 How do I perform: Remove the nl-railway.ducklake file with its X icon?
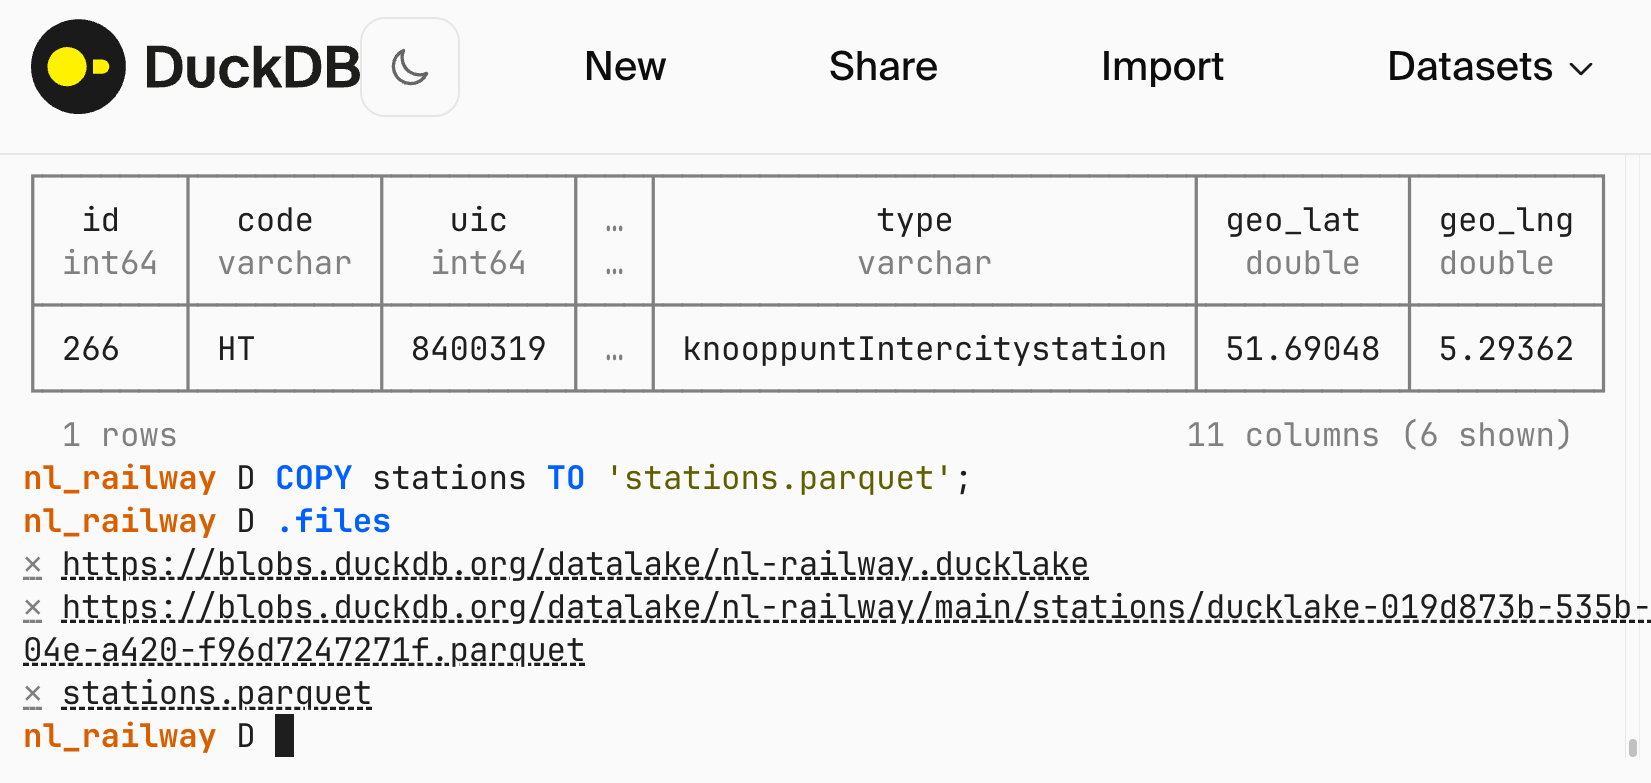coord(33,566)
